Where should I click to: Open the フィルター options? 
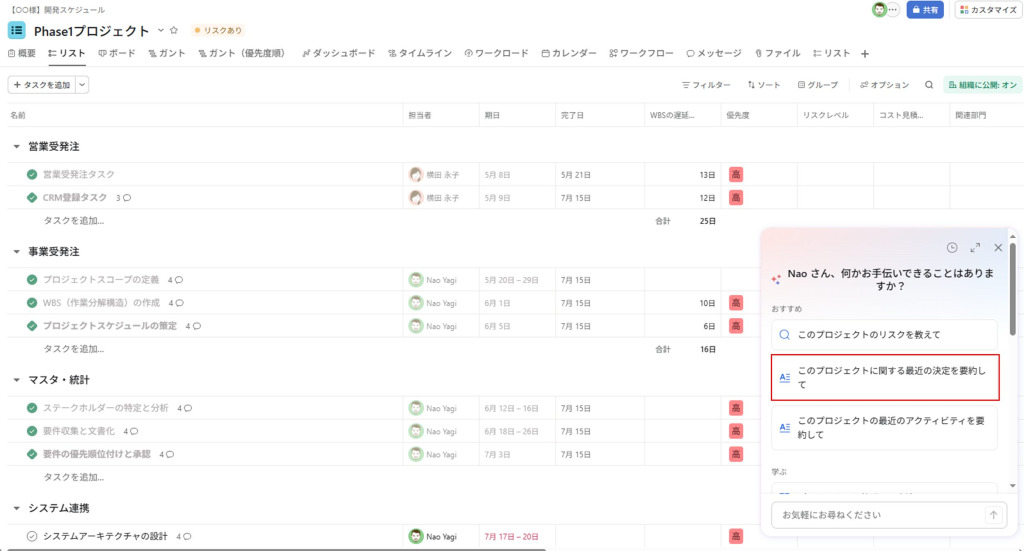706,85
